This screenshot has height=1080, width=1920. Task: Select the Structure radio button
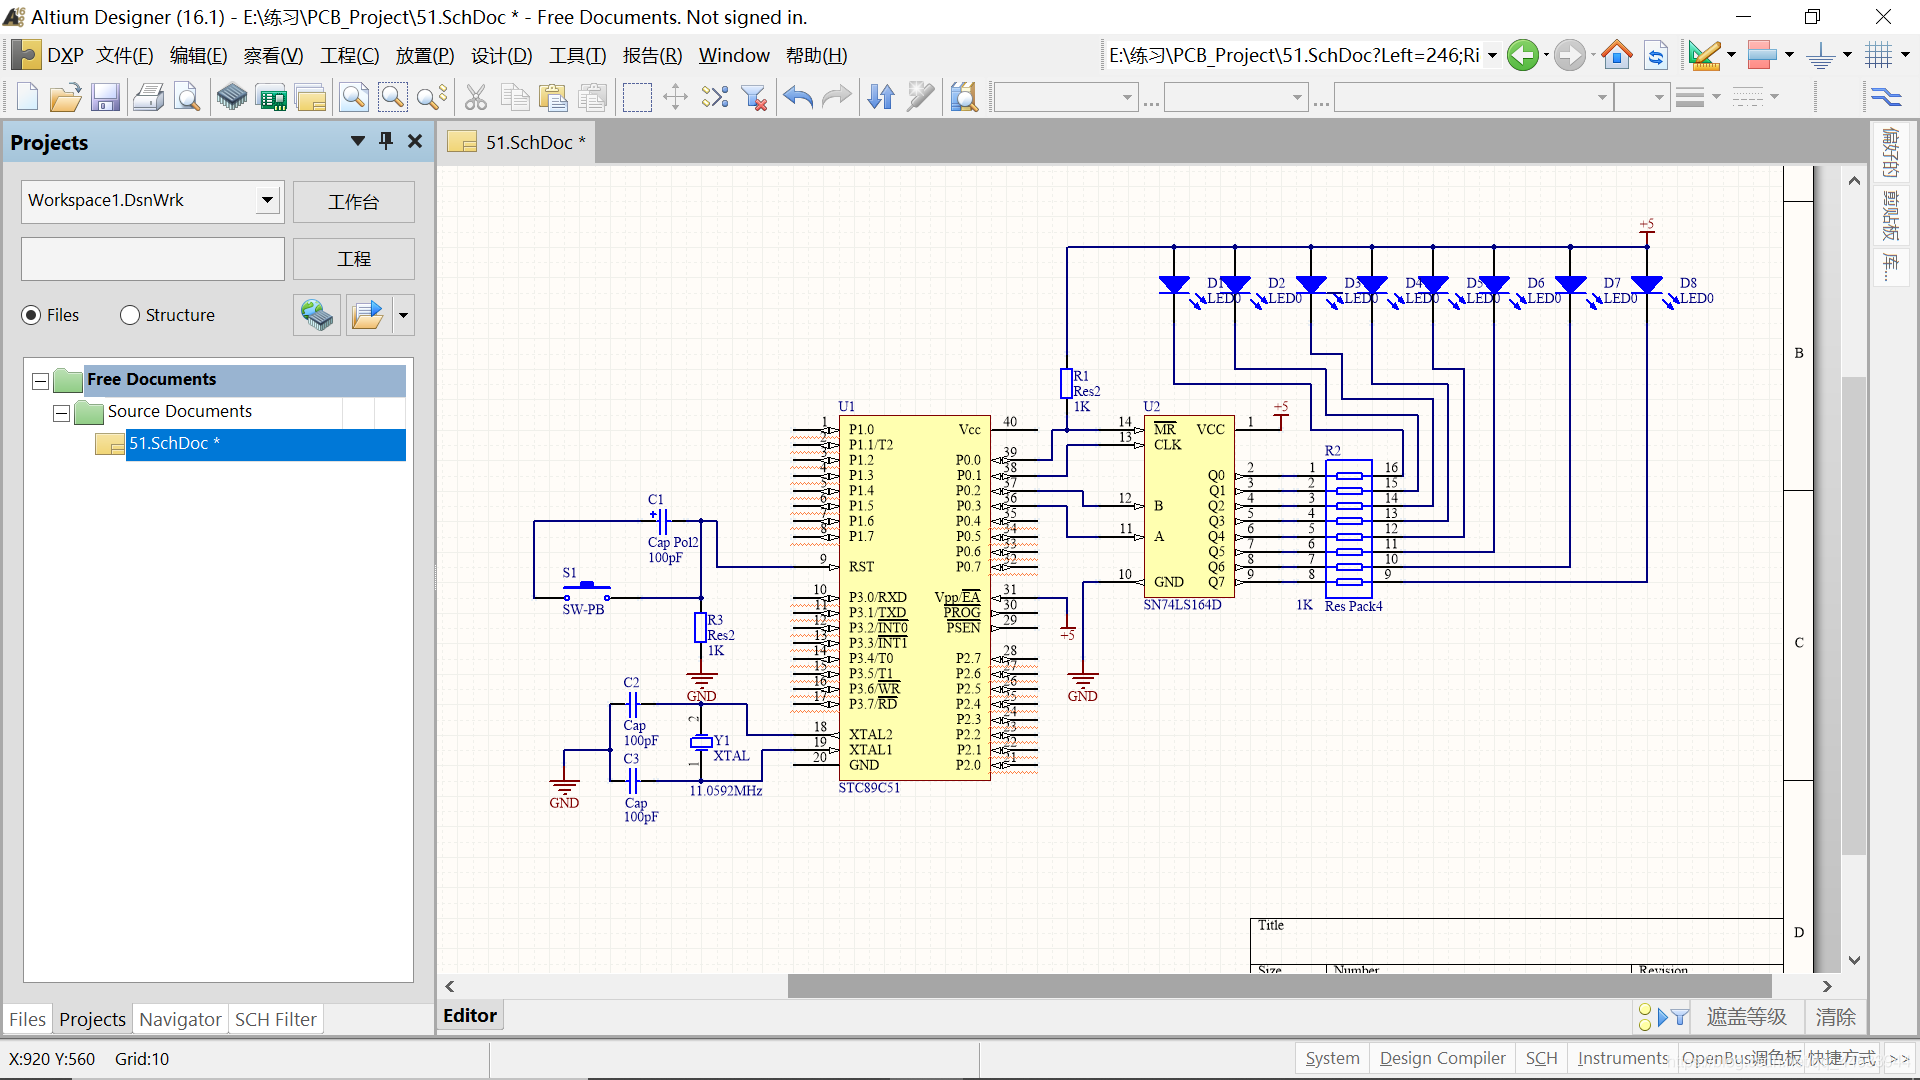pos(130,315)
